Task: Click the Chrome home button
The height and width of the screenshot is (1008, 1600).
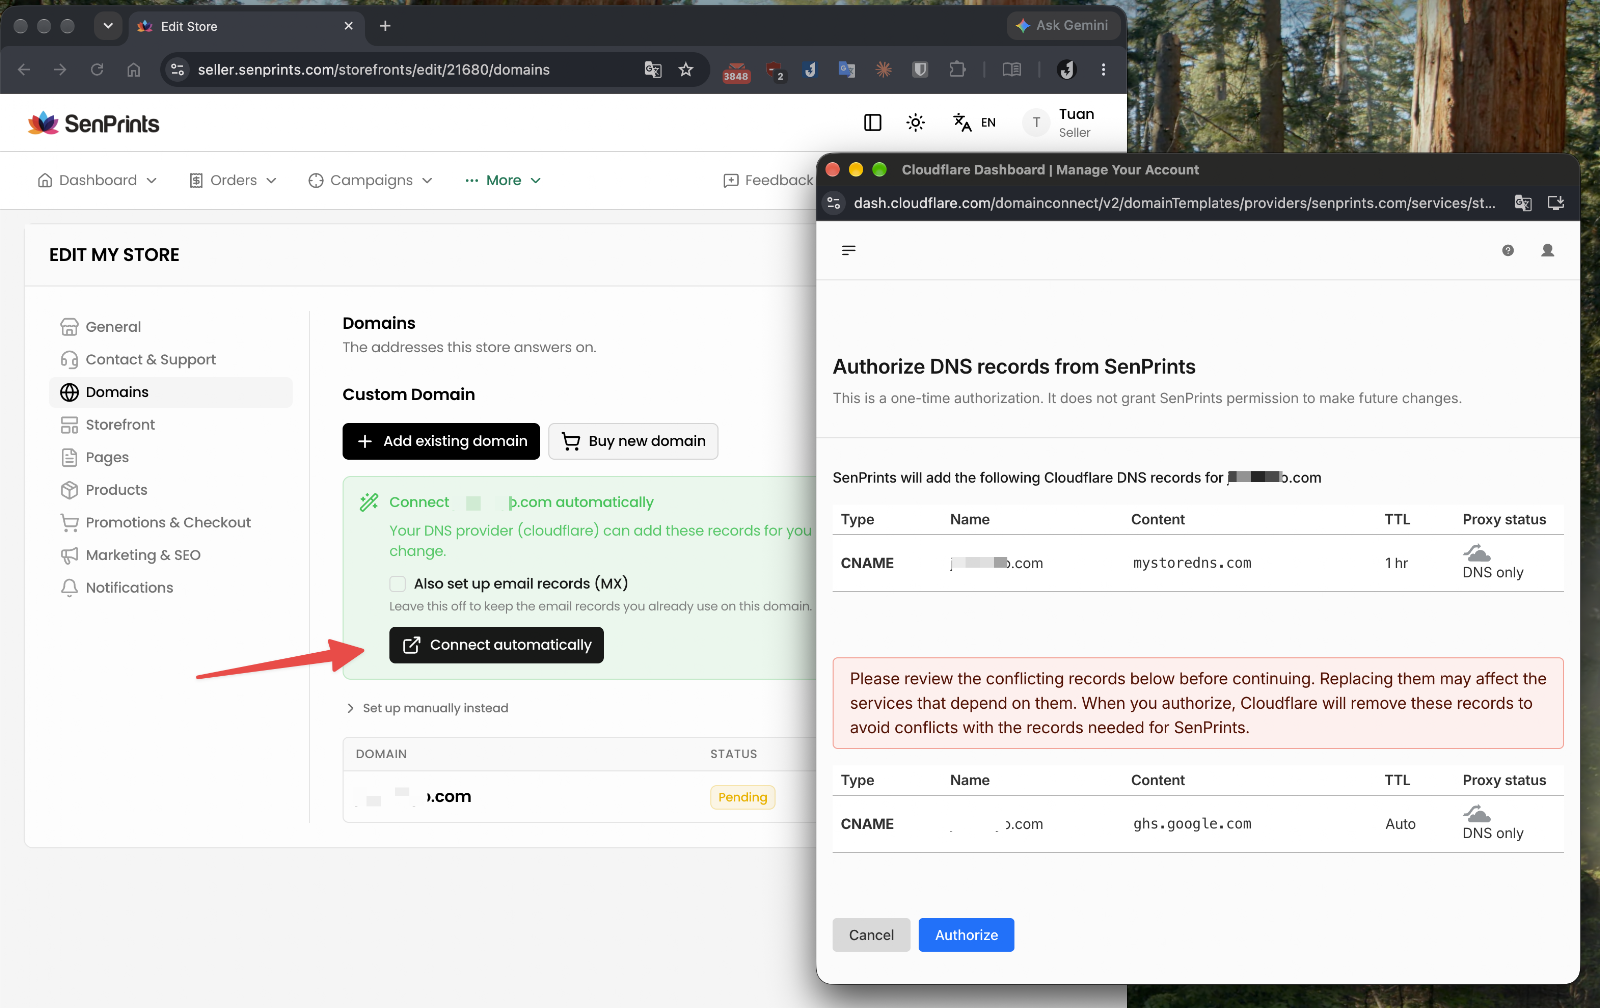Action: pos(133,70)
